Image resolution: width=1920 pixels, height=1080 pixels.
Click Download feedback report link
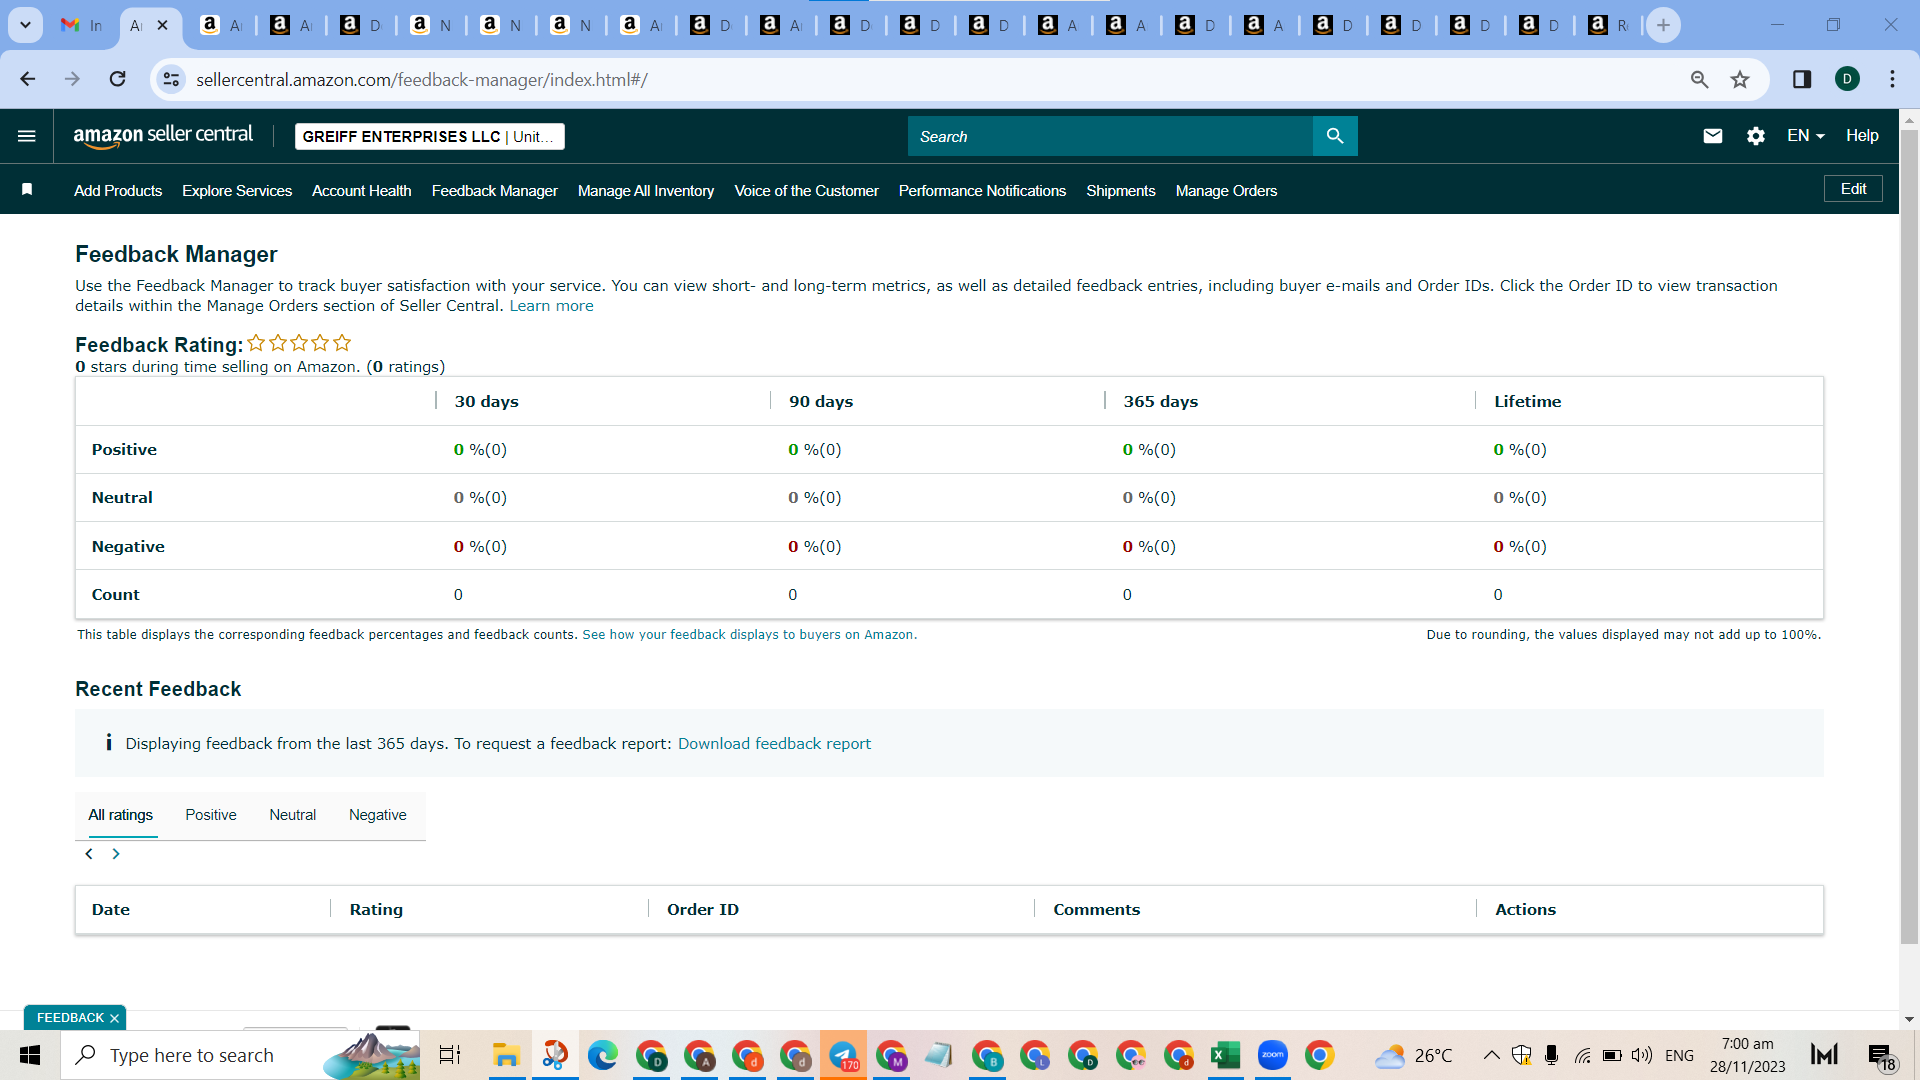774,744
